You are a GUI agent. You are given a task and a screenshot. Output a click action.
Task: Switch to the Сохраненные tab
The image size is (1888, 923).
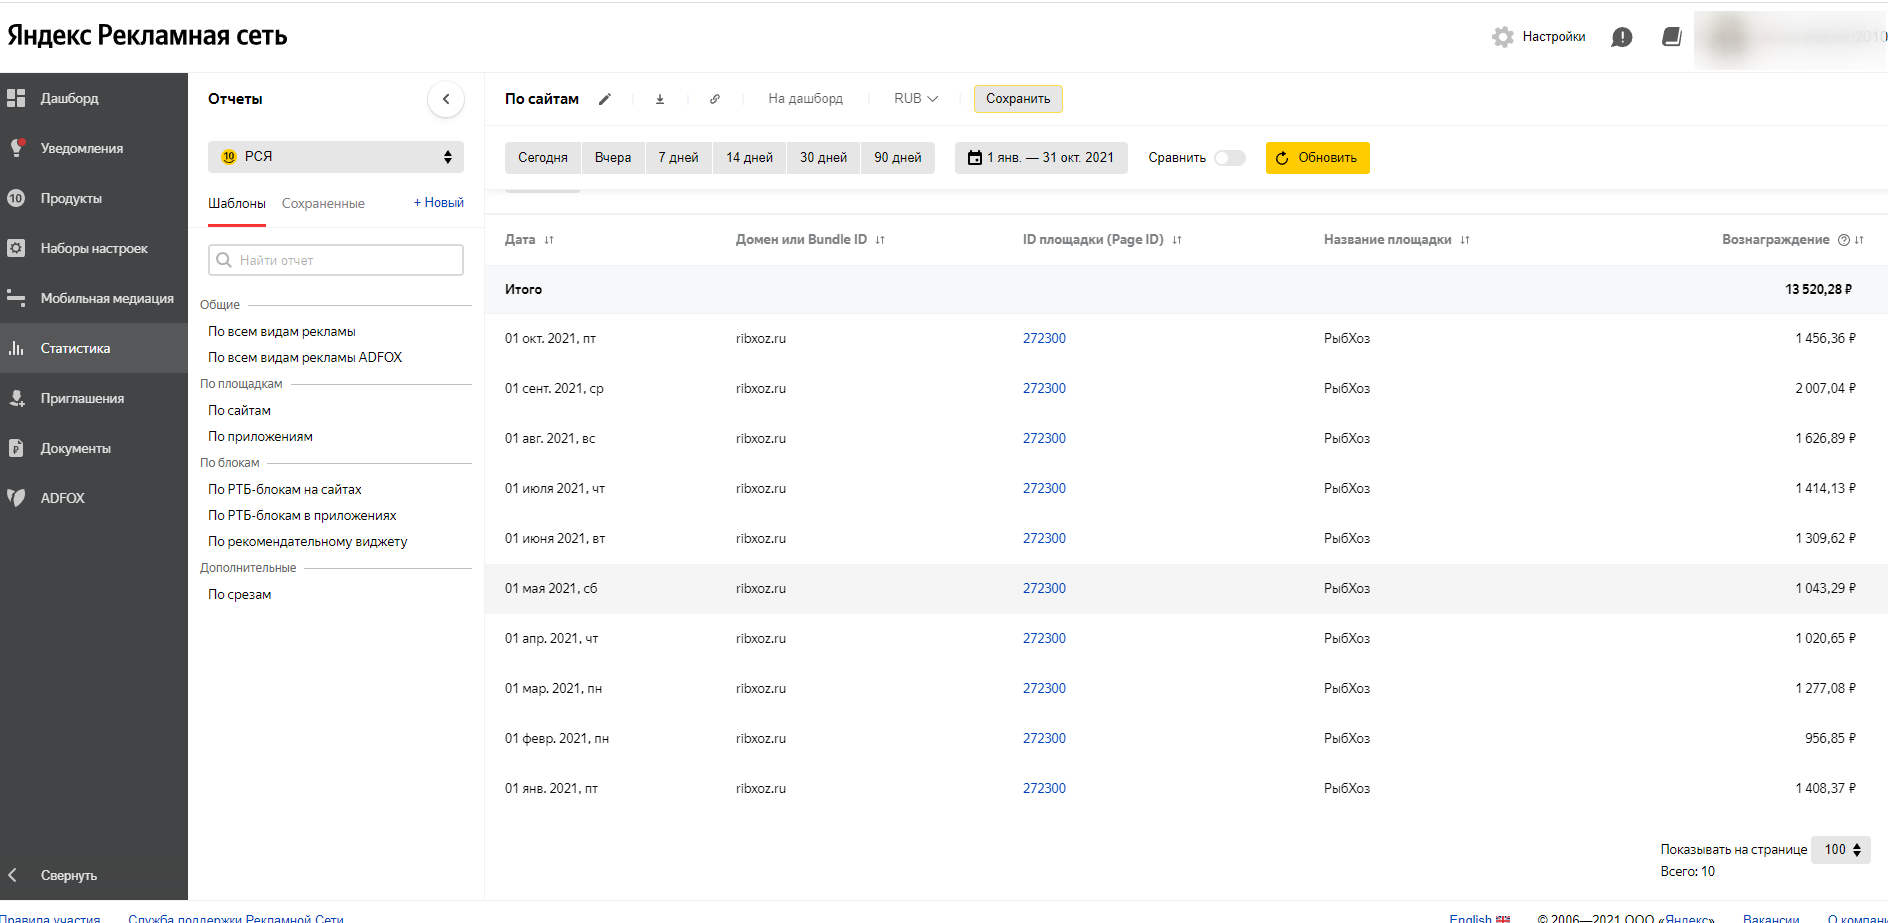[x=323, y=203]
